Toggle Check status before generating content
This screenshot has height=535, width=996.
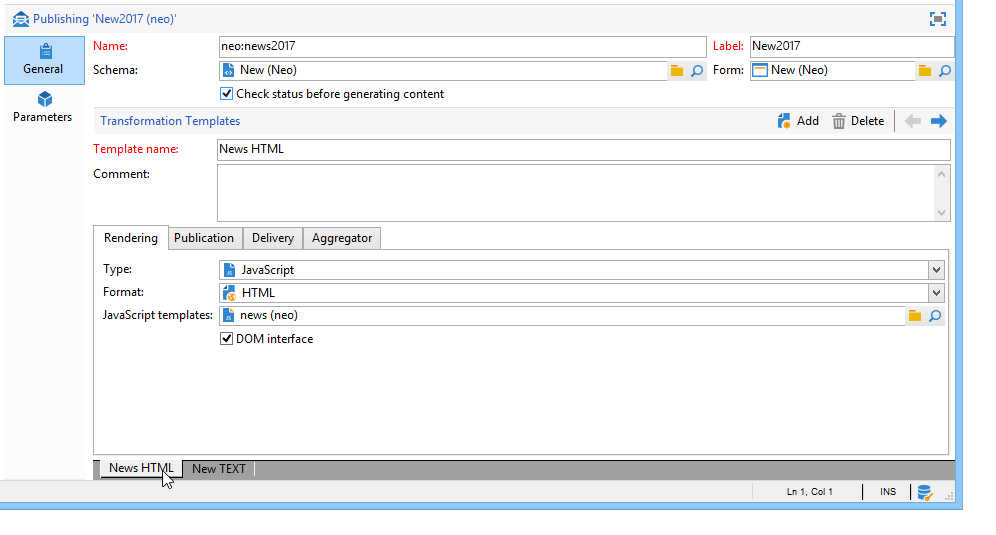click(x=226, y=94)
